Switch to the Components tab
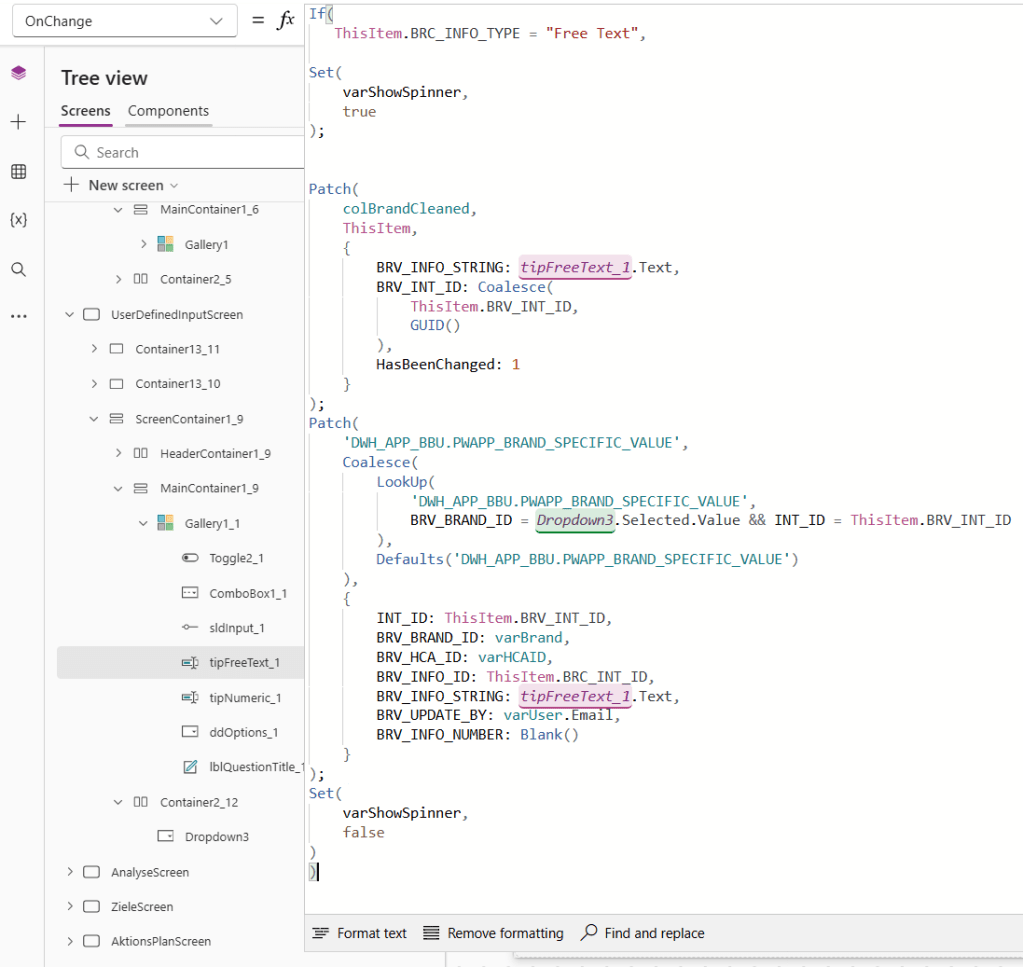Screen dimensions: 1023x967 168,111
